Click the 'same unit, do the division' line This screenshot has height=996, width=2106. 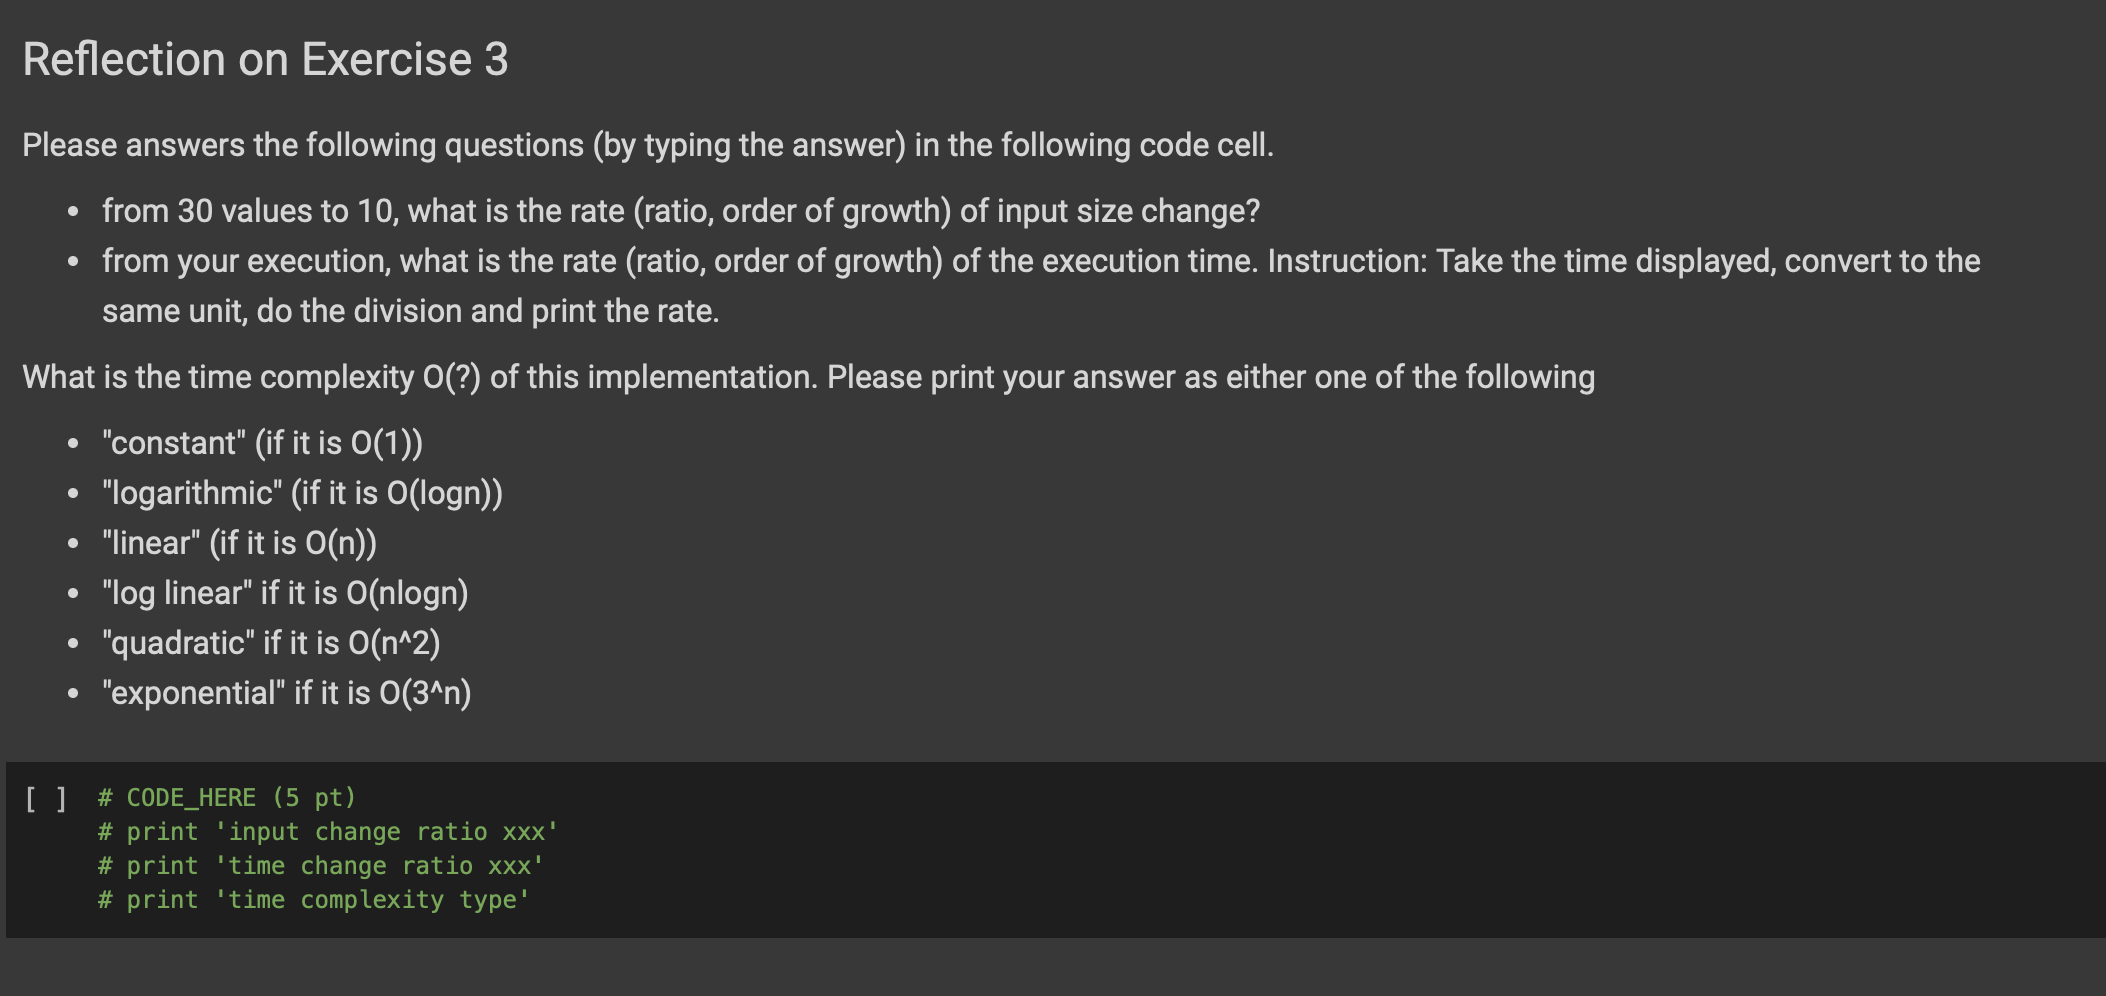[x=410, y=311]
